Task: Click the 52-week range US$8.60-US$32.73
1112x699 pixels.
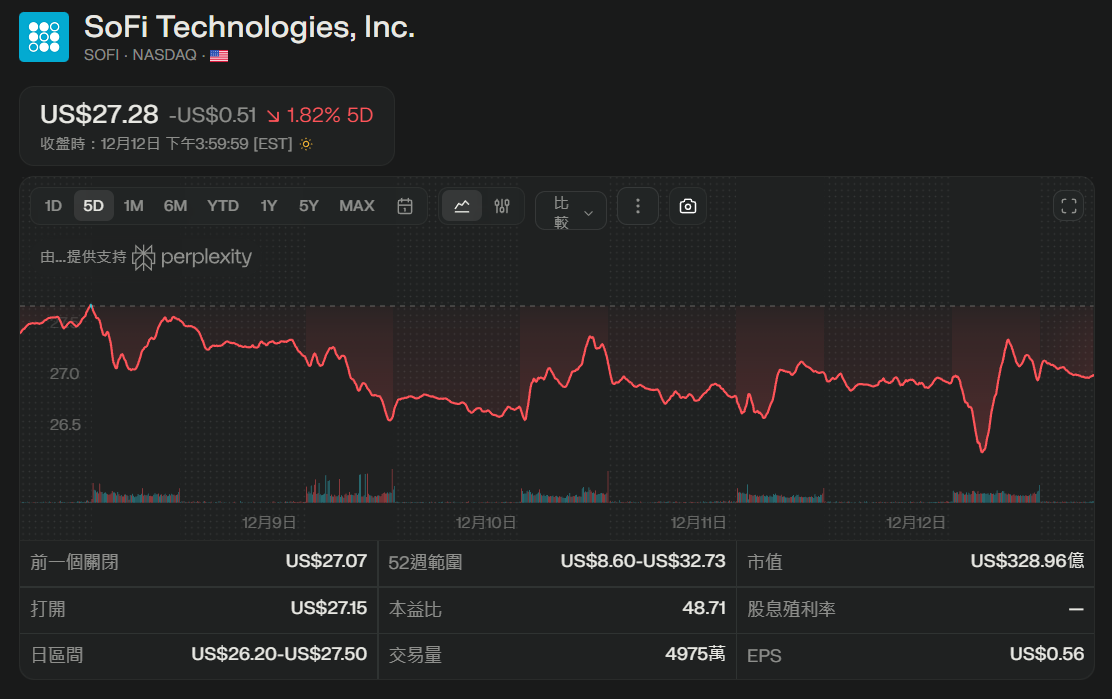Action: [643, 561]
